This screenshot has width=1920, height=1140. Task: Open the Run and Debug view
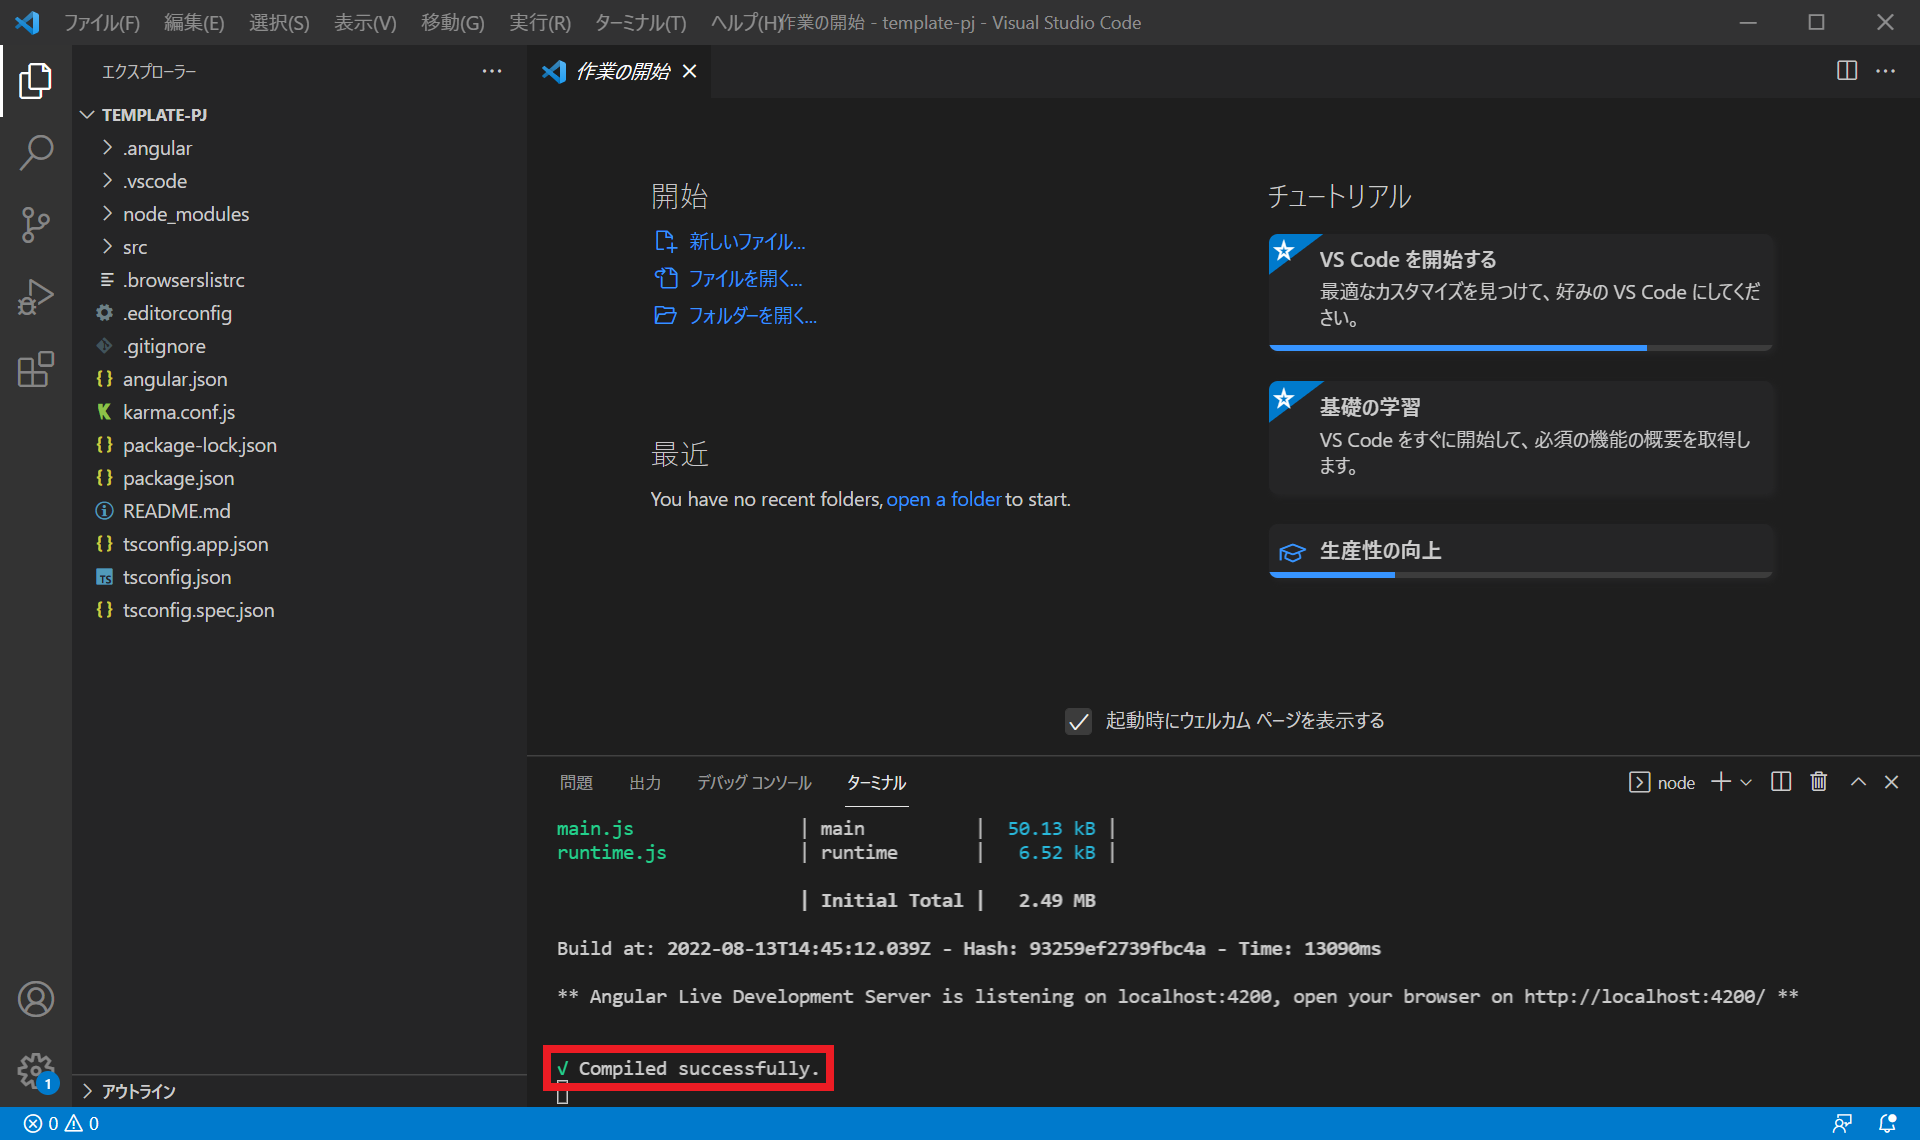(x=36, y=297)
